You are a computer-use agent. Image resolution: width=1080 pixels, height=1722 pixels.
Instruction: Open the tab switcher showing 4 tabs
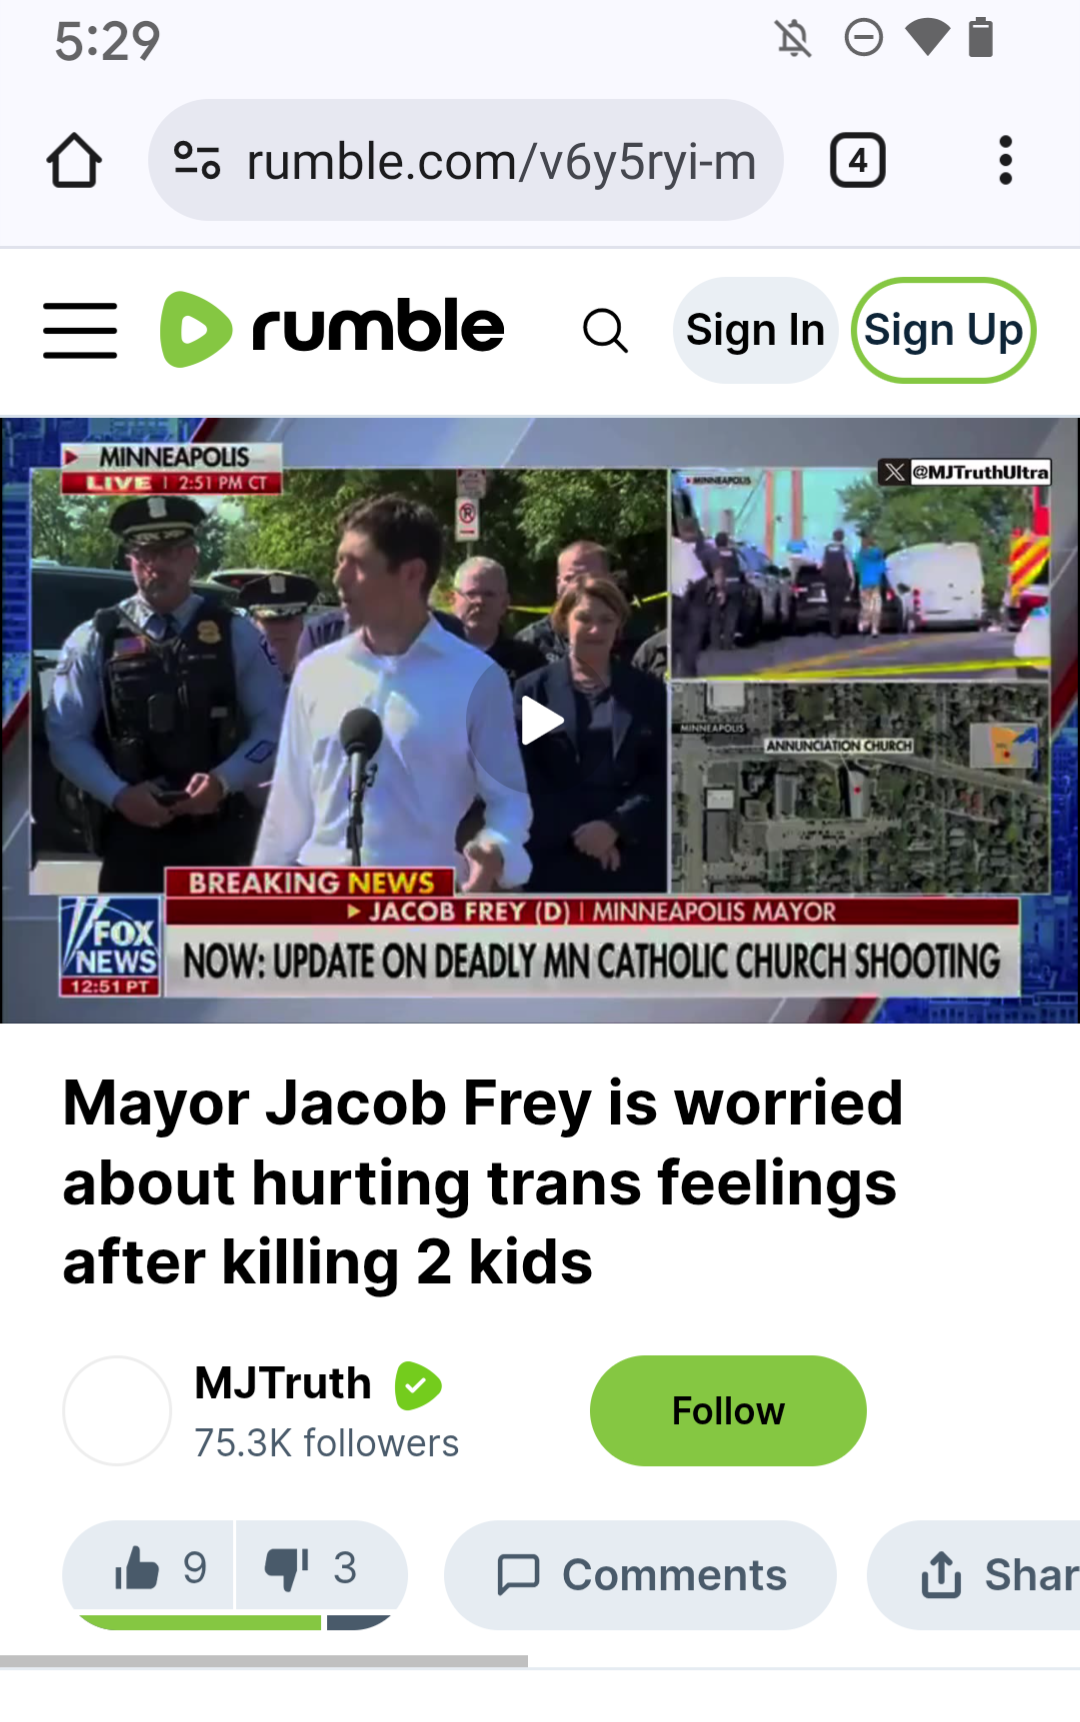[x=858, y=160]
